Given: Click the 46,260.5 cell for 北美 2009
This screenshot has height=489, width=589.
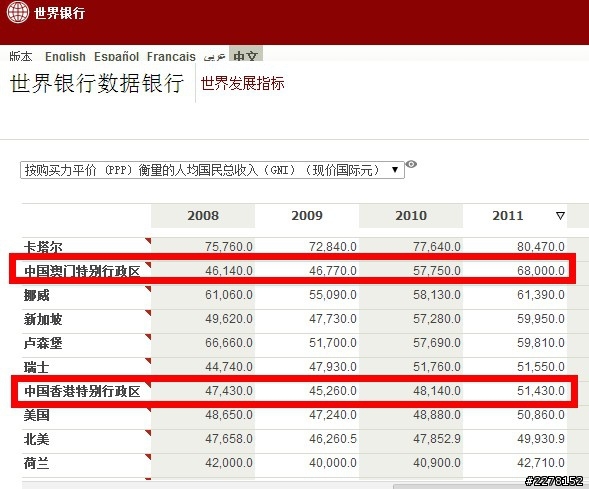Looking at the screenshot, I should [333, 439].
